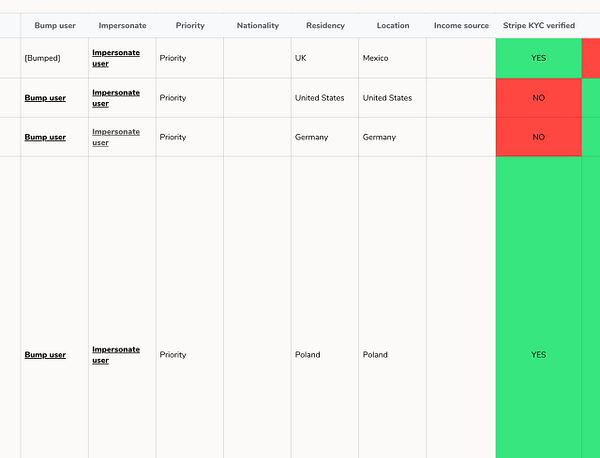Click red NO cell in Germany row

coord(539,137)
